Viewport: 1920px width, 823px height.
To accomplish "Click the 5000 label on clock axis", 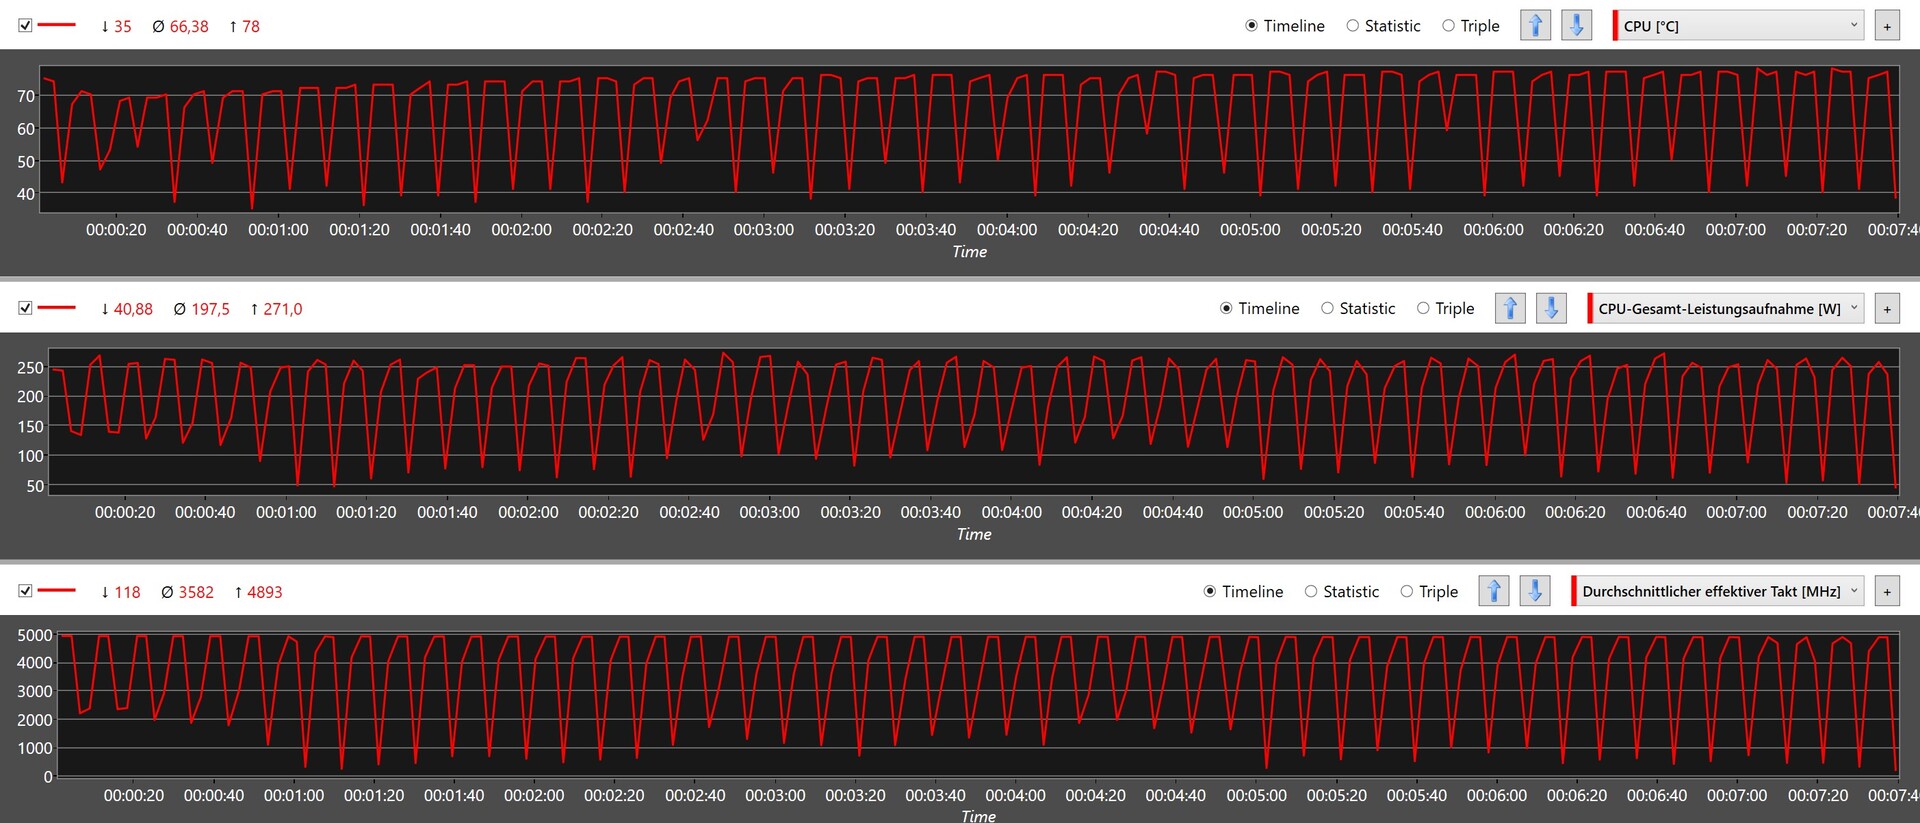I will point(35,635).
